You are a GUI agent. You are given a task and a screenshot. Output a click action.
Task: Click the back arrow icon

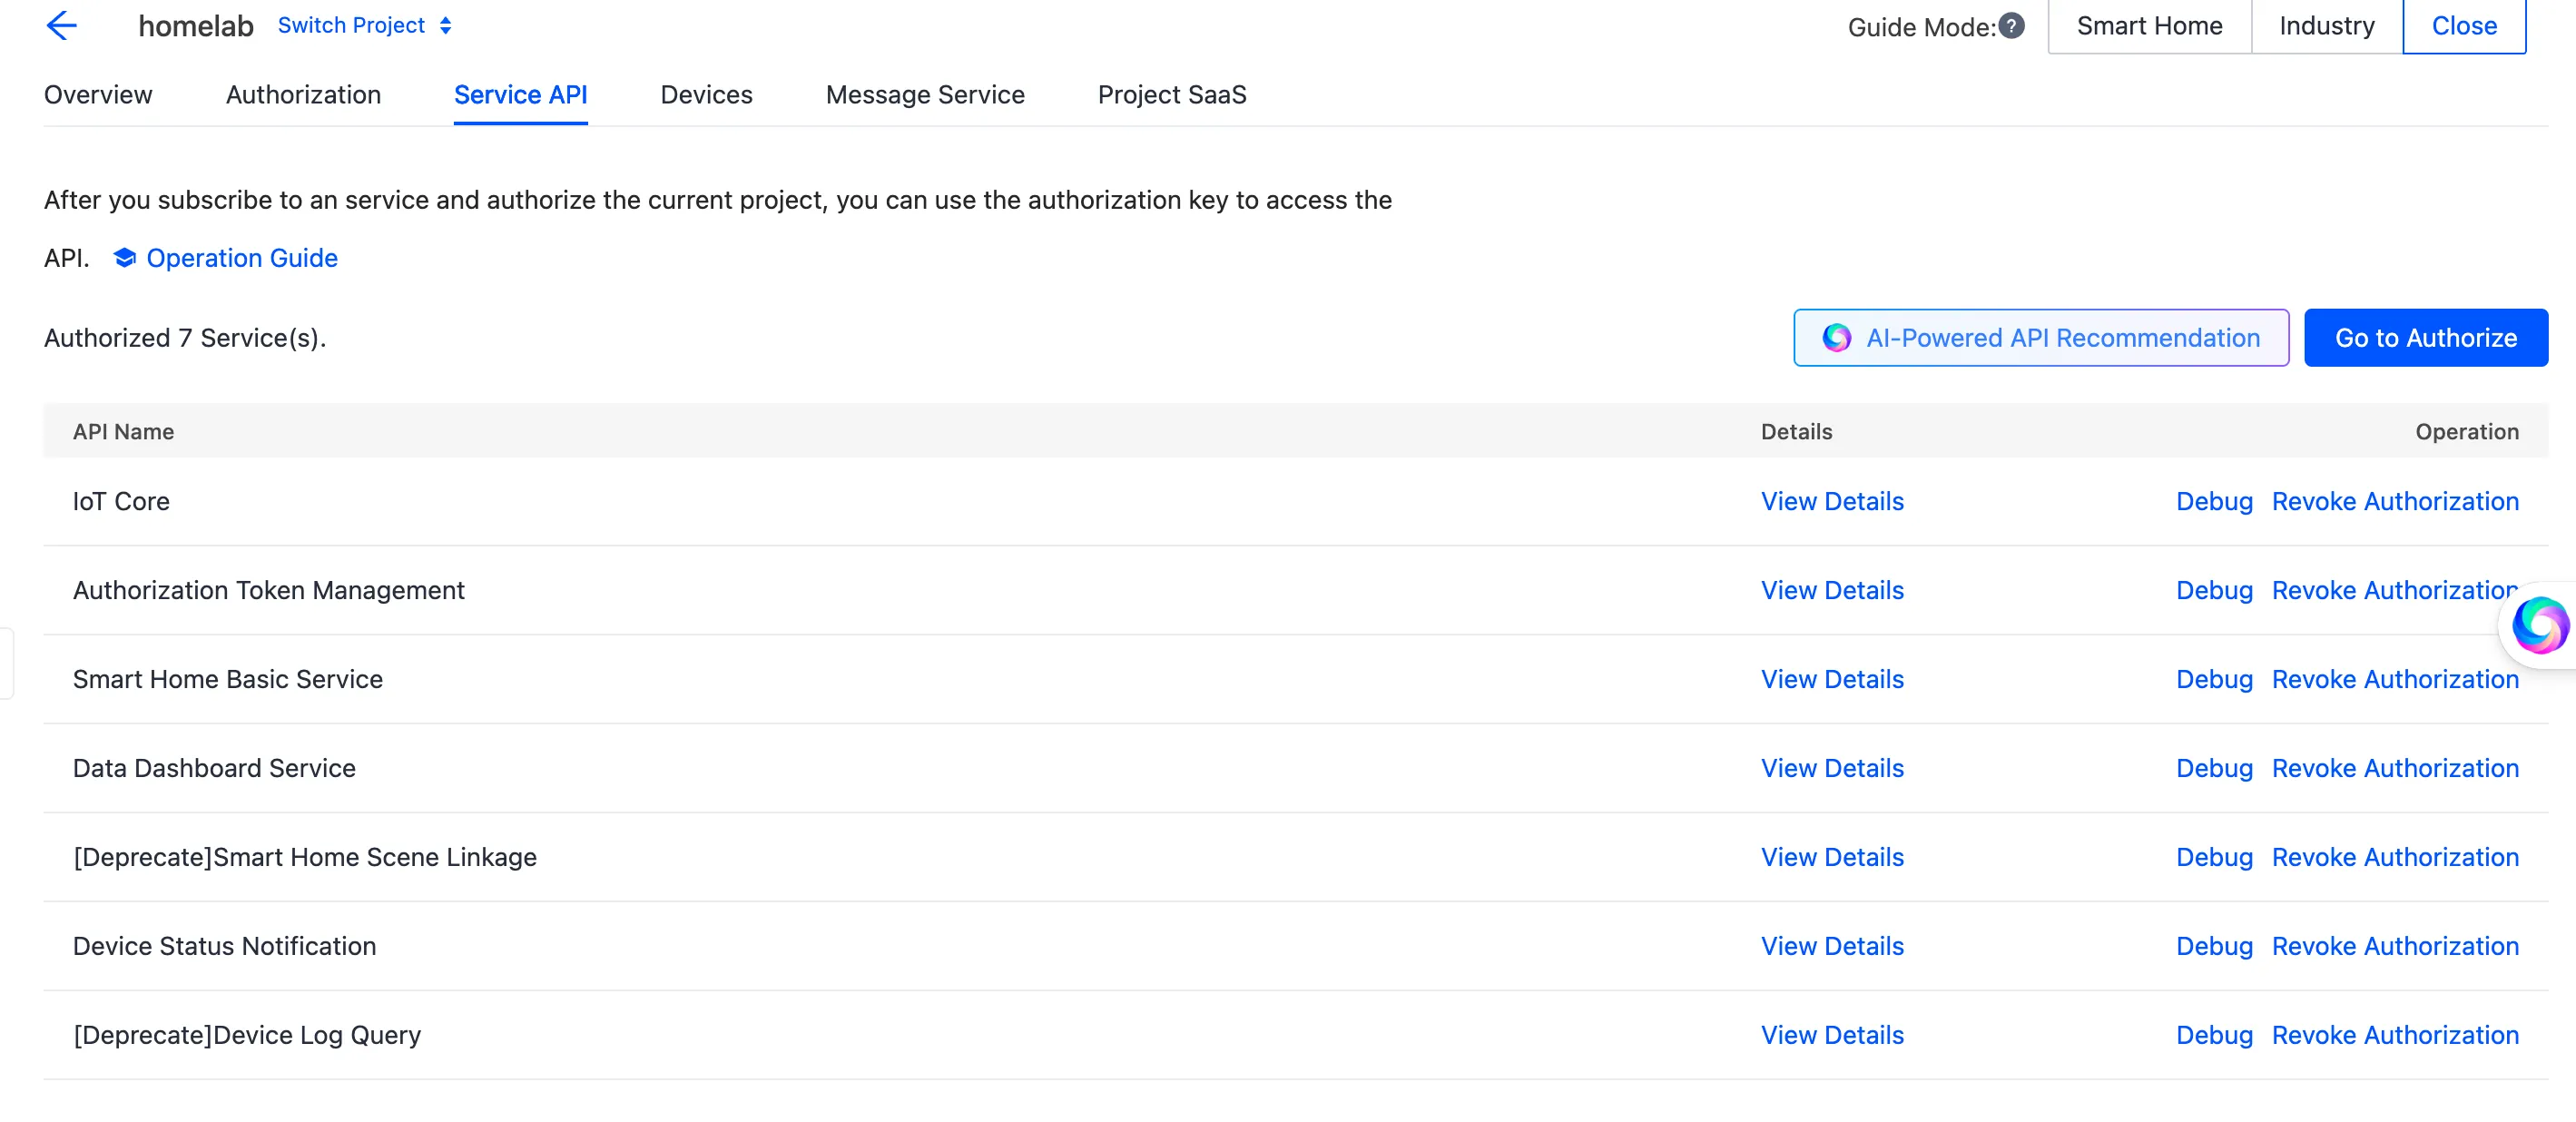[62, 25]
